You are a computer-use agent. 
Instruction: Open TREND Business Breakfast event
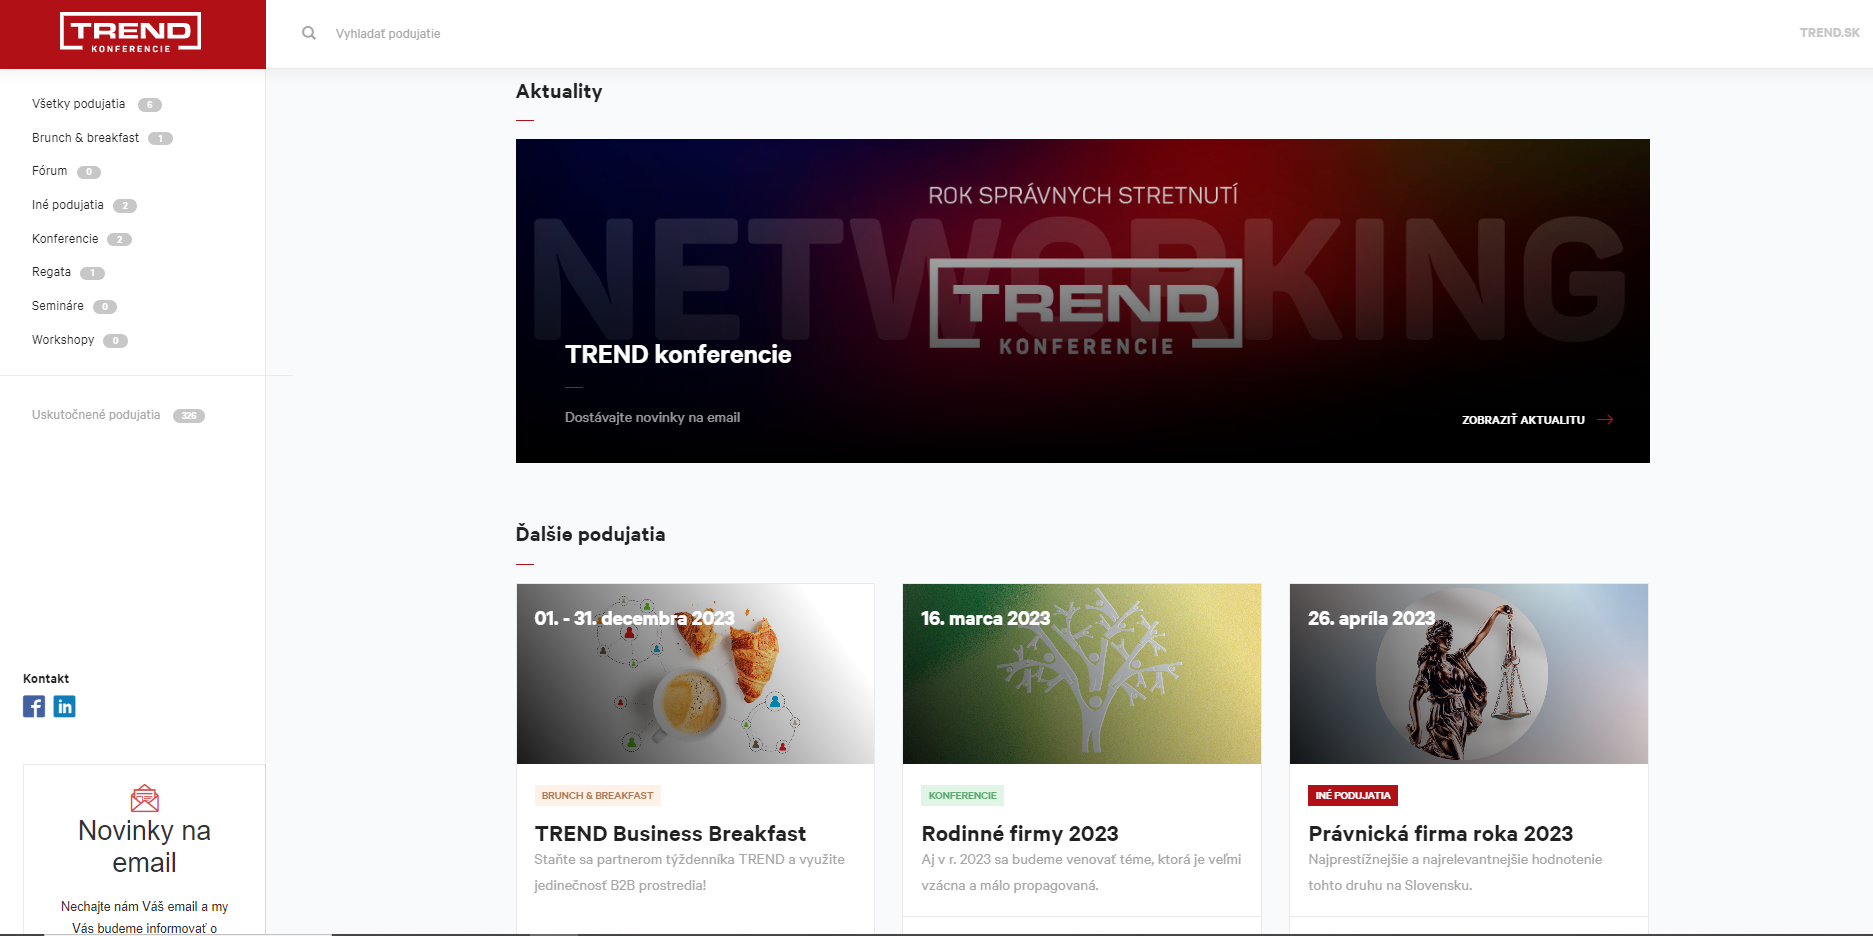(x=670, y=834)
